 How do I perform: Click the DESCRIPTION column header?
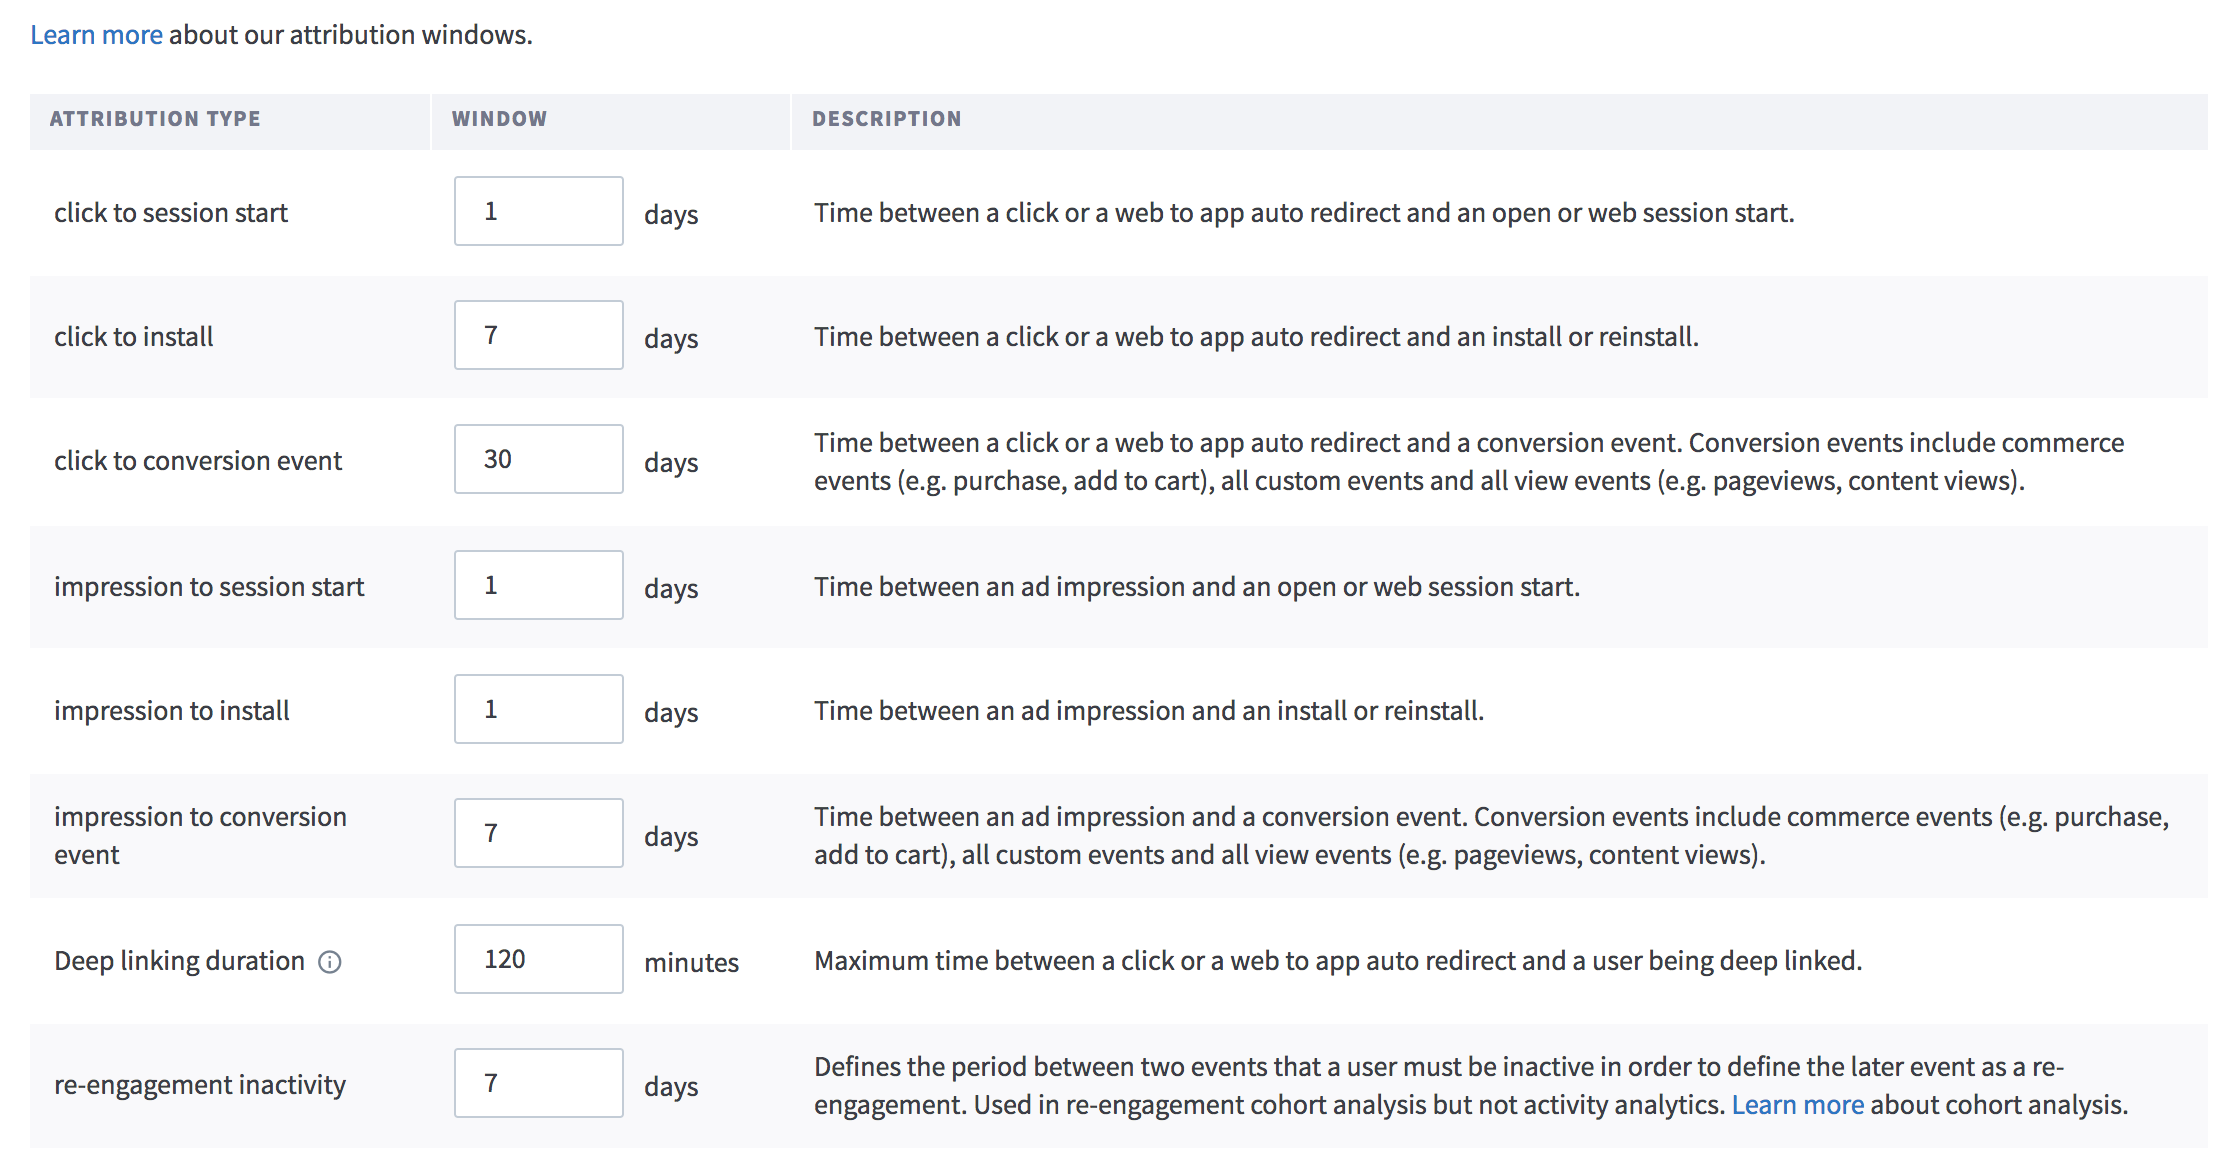click(886, 119)
